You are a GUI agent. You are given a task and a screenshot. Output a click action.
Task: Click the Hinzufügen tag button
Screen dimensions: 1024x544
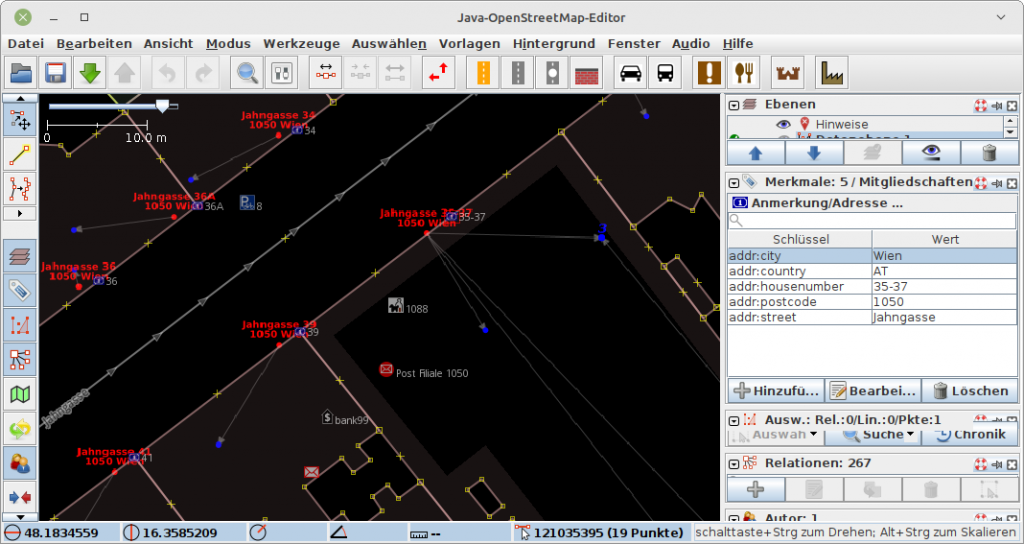click(775, 390)
